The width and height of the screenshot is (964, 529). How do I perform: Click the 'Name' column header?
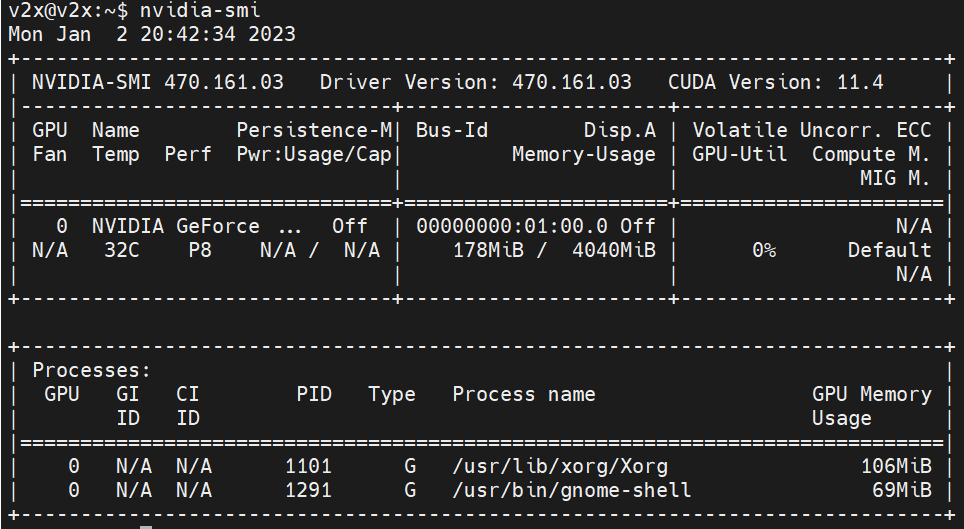click(116, 130)
